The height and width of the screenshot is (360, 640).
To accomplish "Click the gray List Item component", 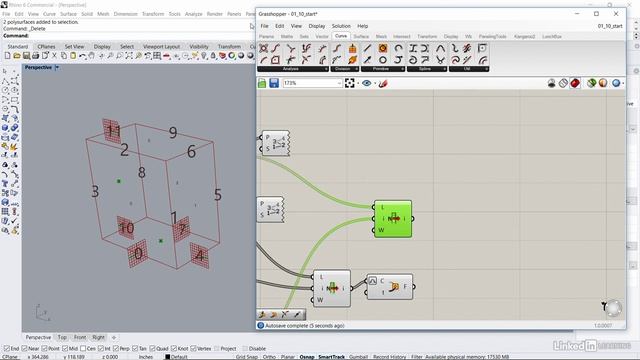I will coord(332,288).
